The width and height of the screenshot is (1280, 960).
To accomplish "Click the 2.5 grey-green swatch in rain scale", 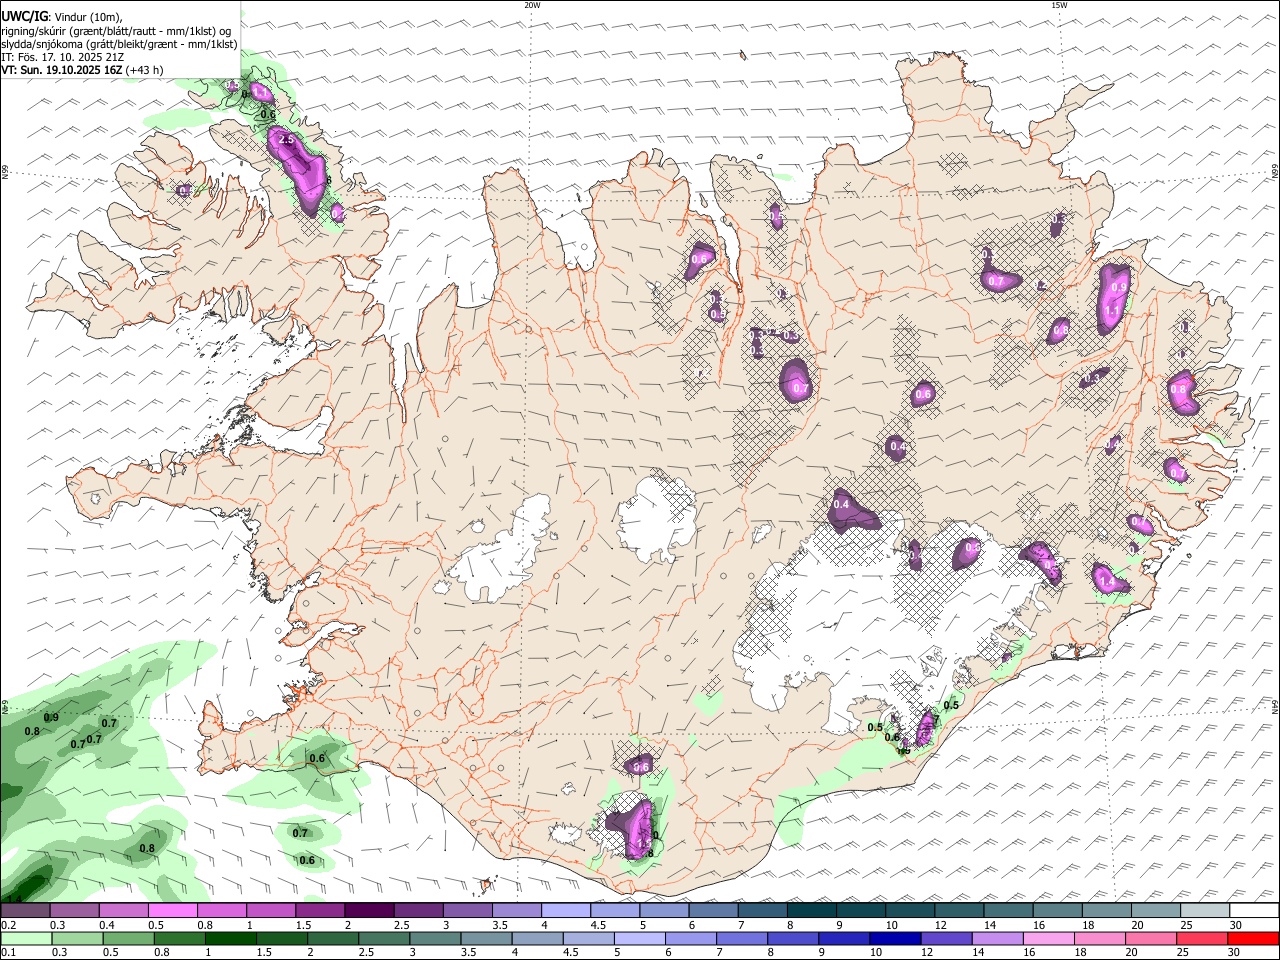I will point(384,938).
